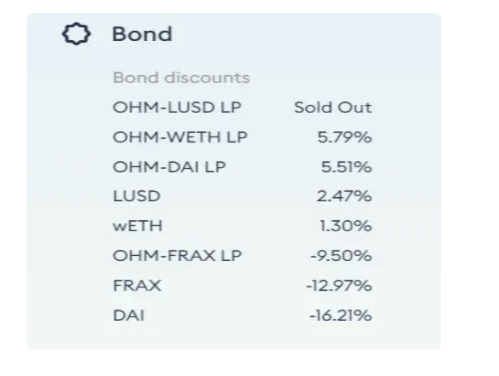Open the wETH bond entry

(138, 226)
